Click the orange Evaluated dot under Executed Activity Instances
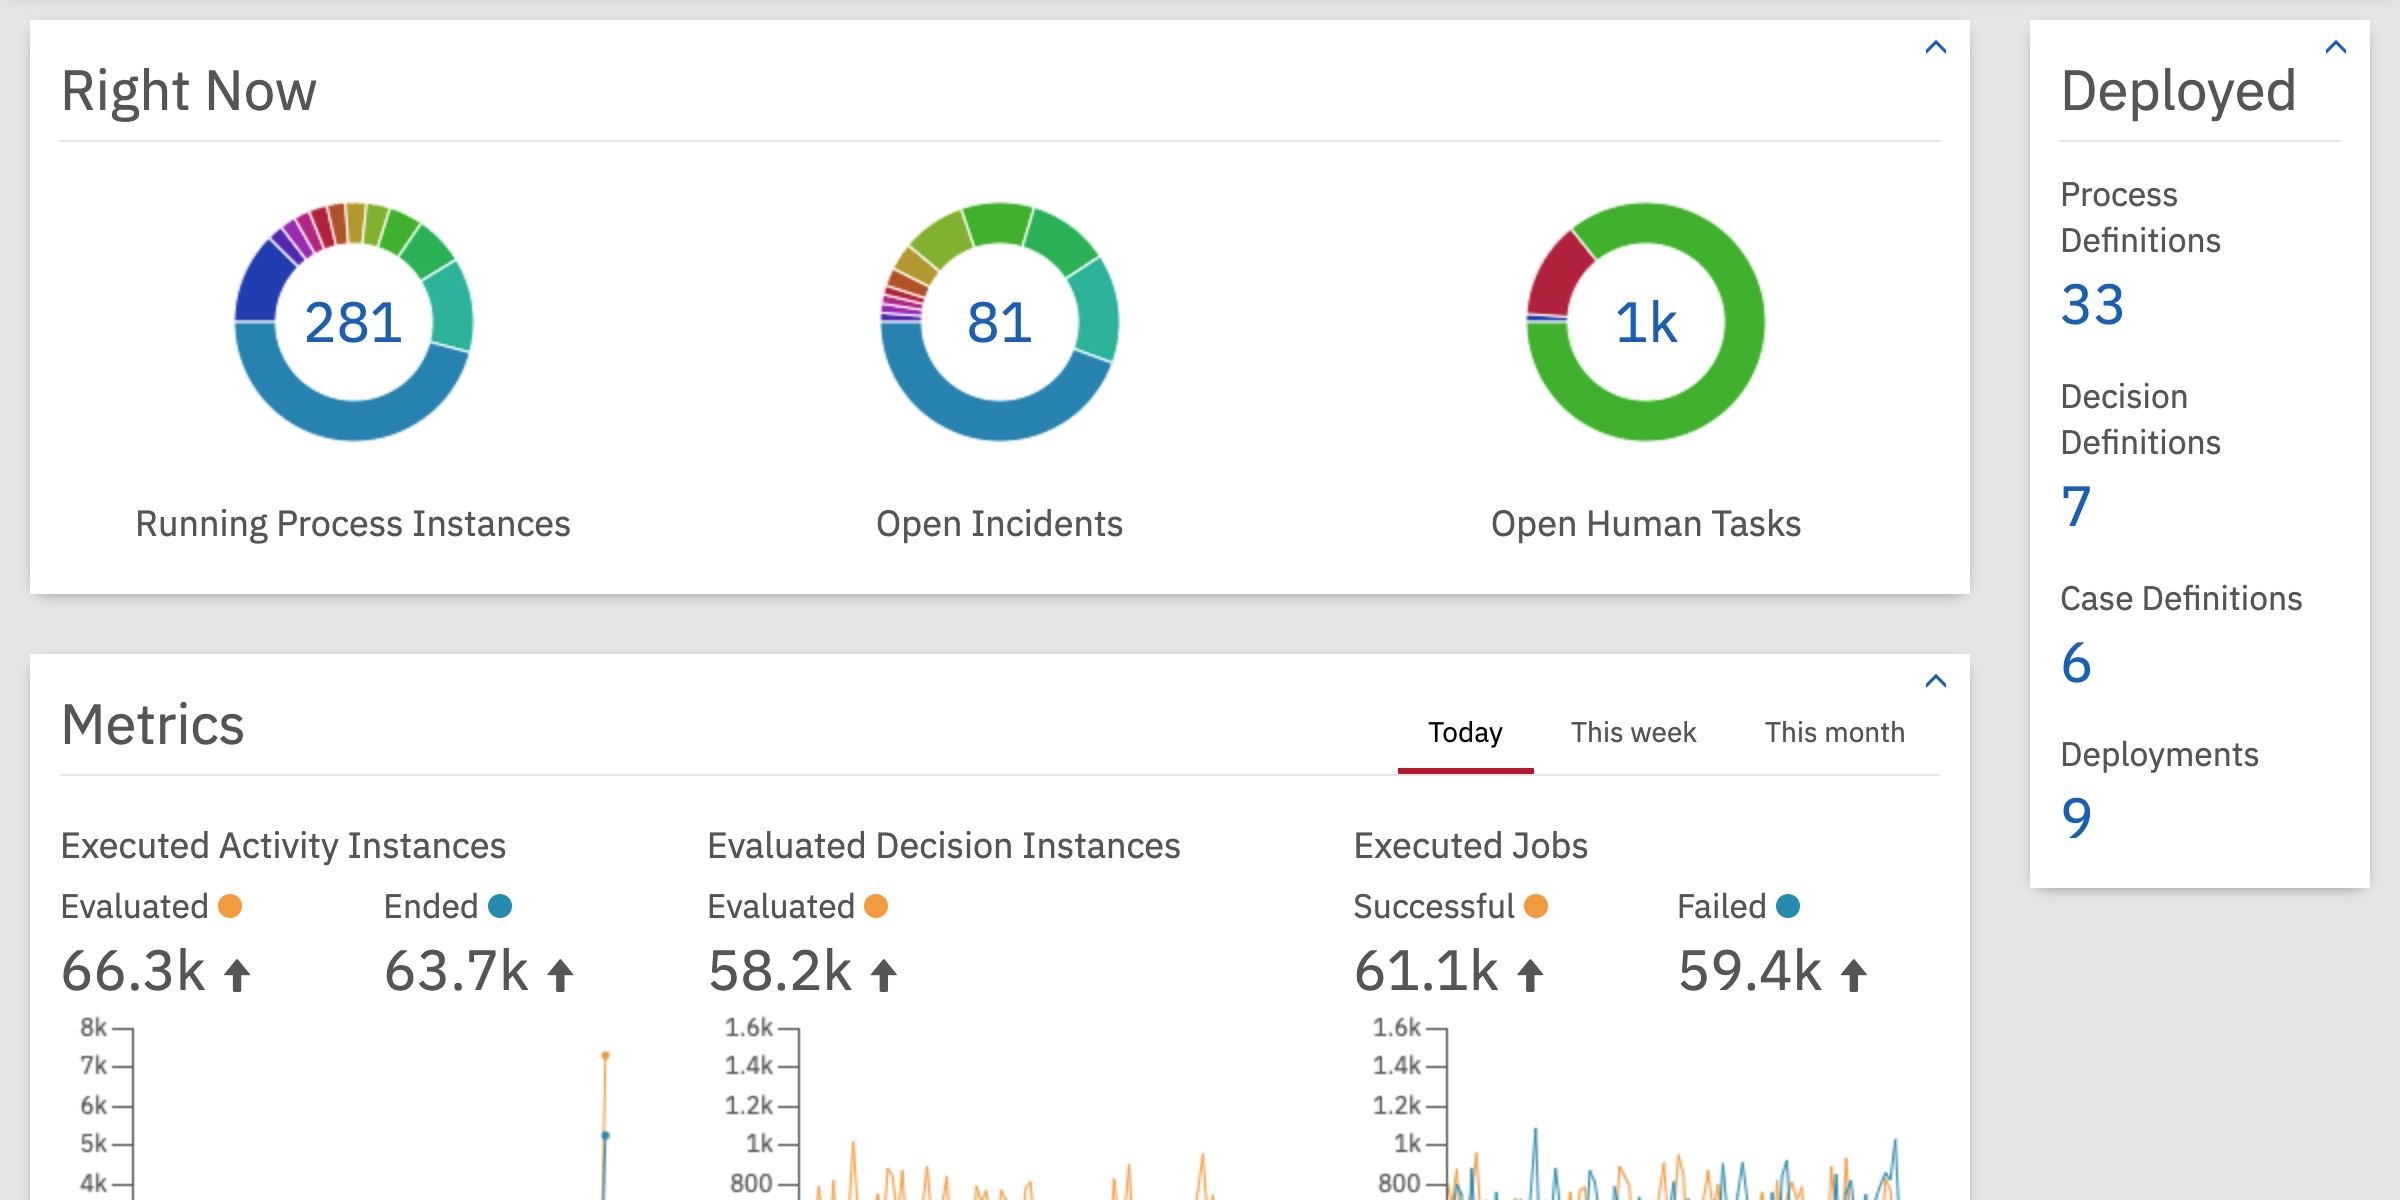The image size is (2400, 1200). point(230,906)
